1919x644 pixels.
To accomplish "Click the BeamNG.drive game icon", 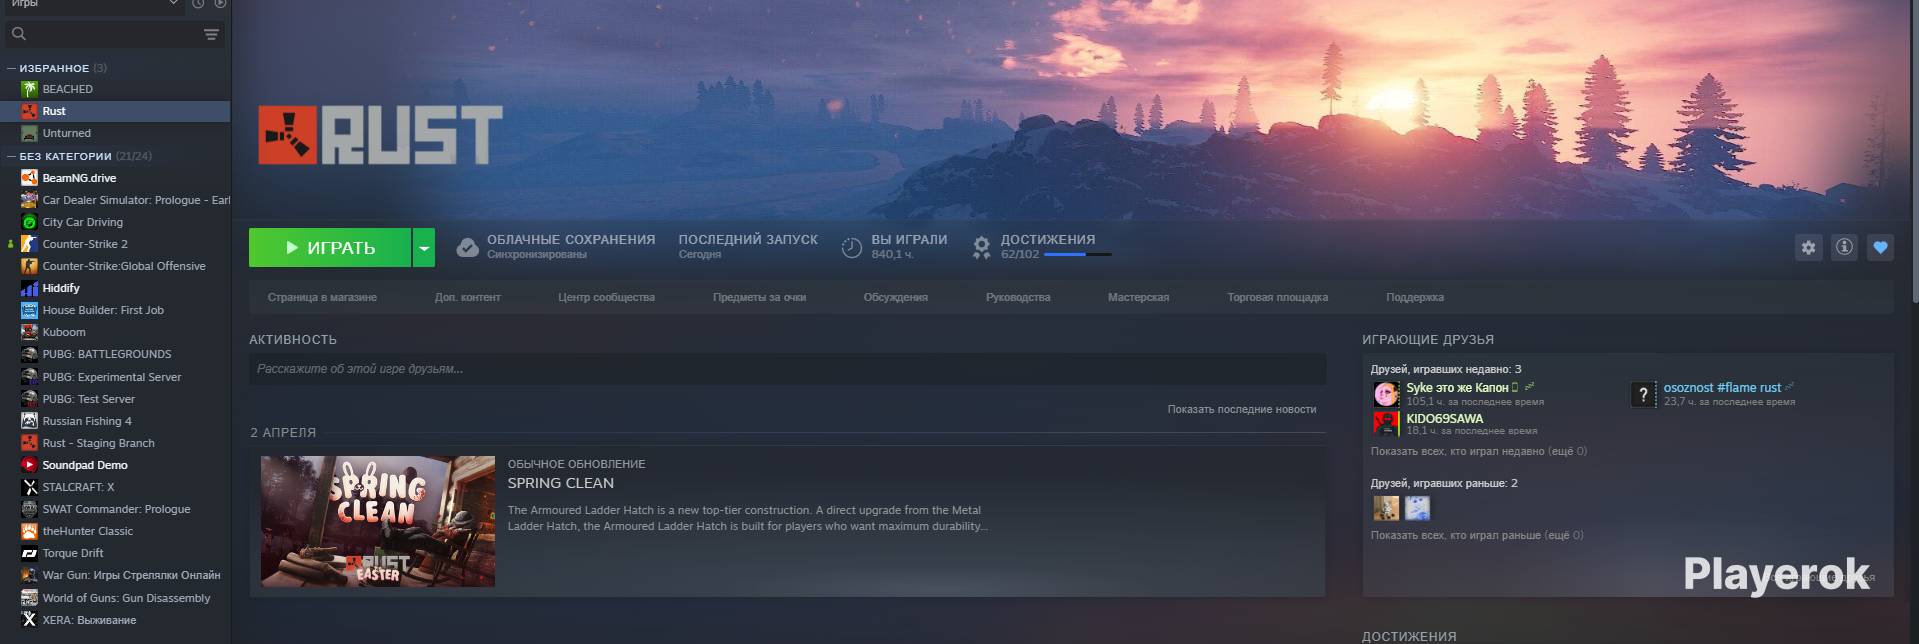I will pos(29,178).
